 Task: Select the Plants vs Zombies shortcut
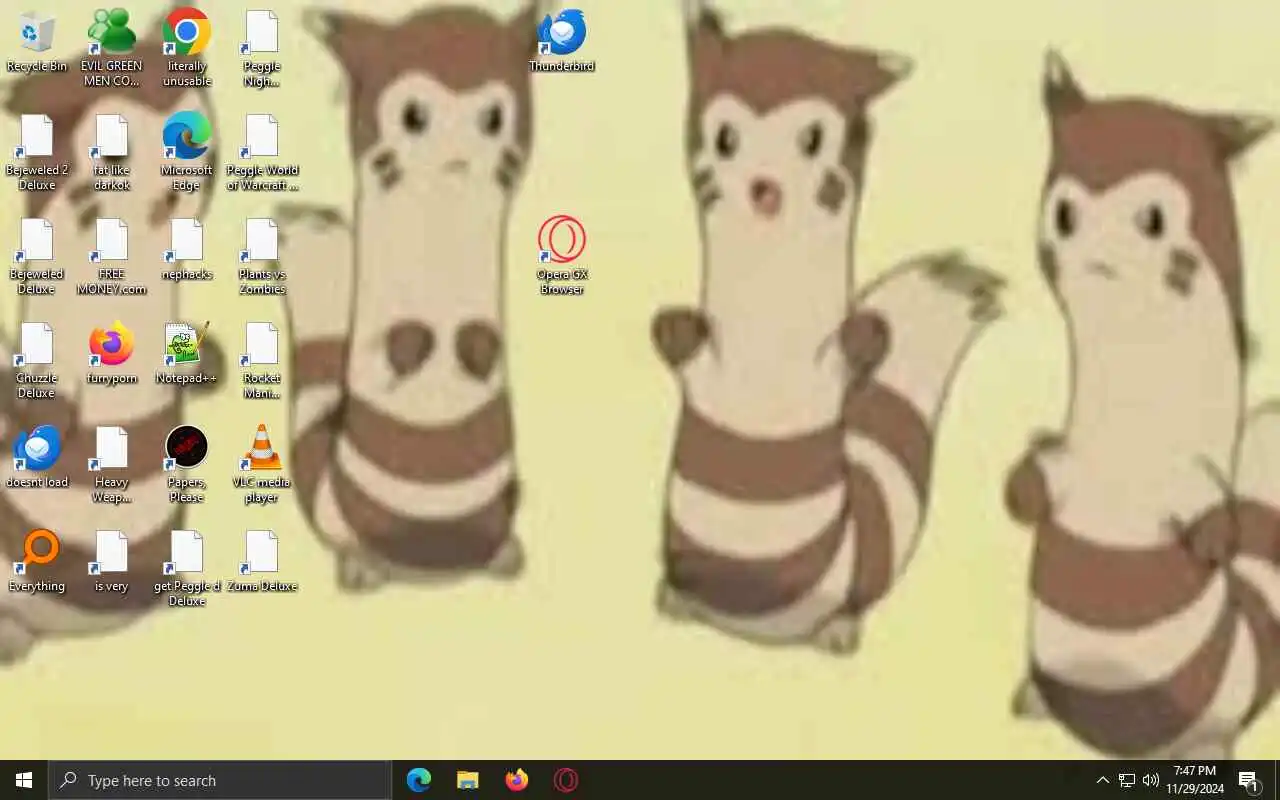[x=262, y=256]
